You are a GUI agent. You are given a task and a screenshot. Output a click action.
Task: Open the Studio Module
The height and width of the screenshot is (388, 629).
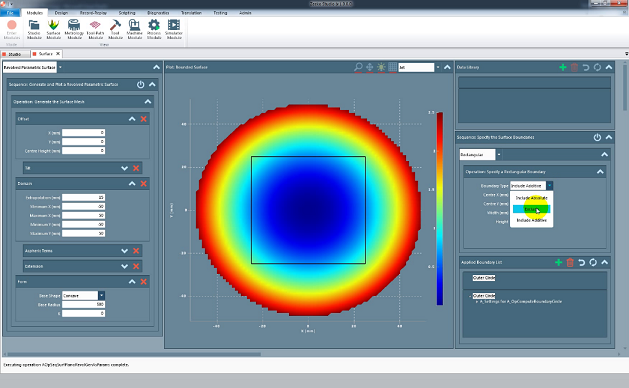34,29
